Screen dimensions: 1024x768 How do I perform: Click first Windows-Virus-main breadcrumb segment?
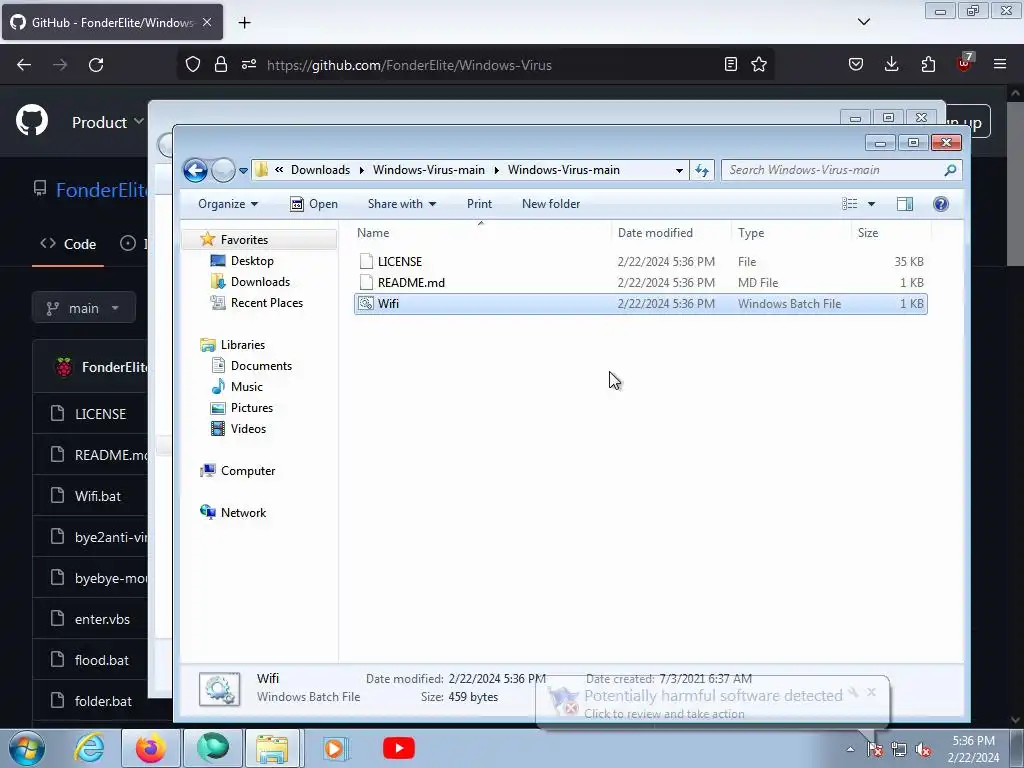(x=428, y=170)
